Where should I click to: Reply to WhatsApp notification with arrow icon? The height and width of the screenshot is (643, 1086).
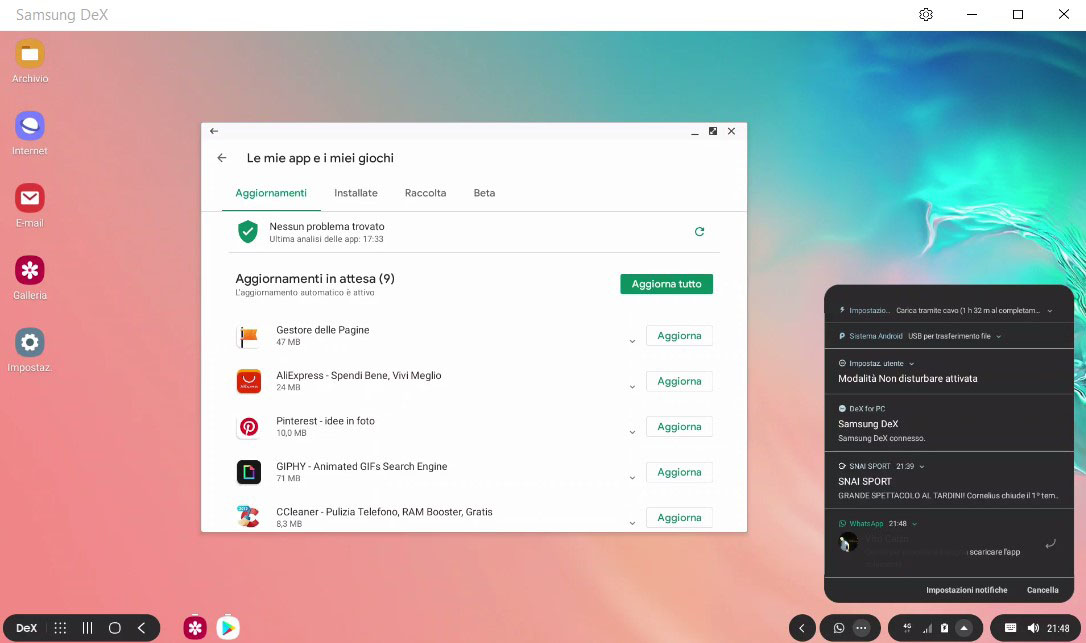pos(1050,544)
